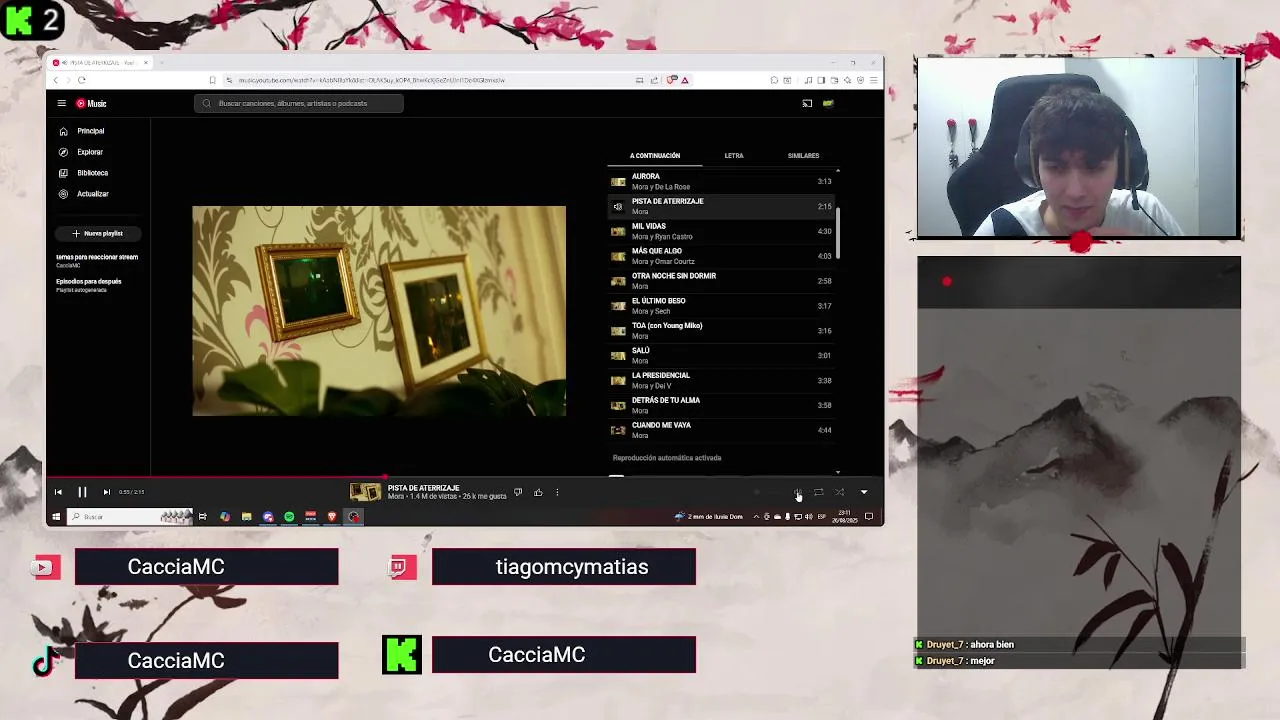The width and height of the screenshot is (1280, 720).
Task: Click 'Mora y Sech' artist text
Action: tap(651, 311)
